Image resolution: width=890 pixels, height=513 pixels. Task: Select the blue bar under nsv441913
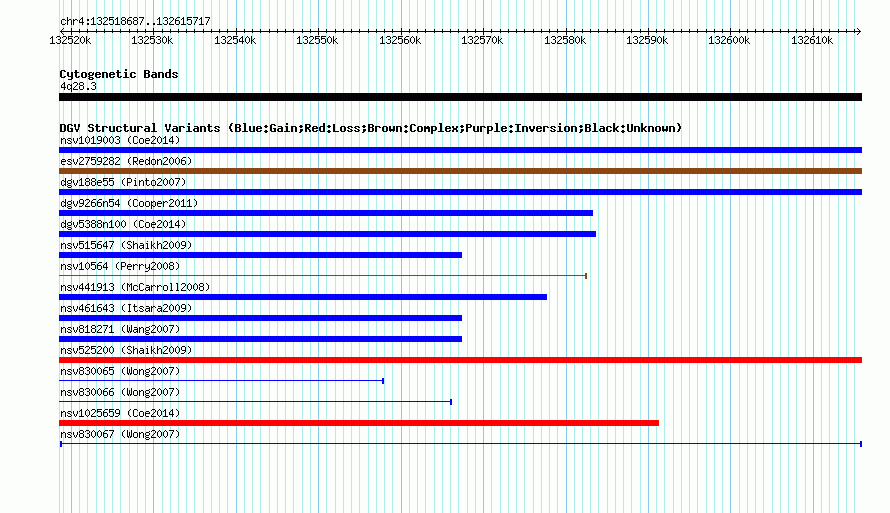point(303,297)
